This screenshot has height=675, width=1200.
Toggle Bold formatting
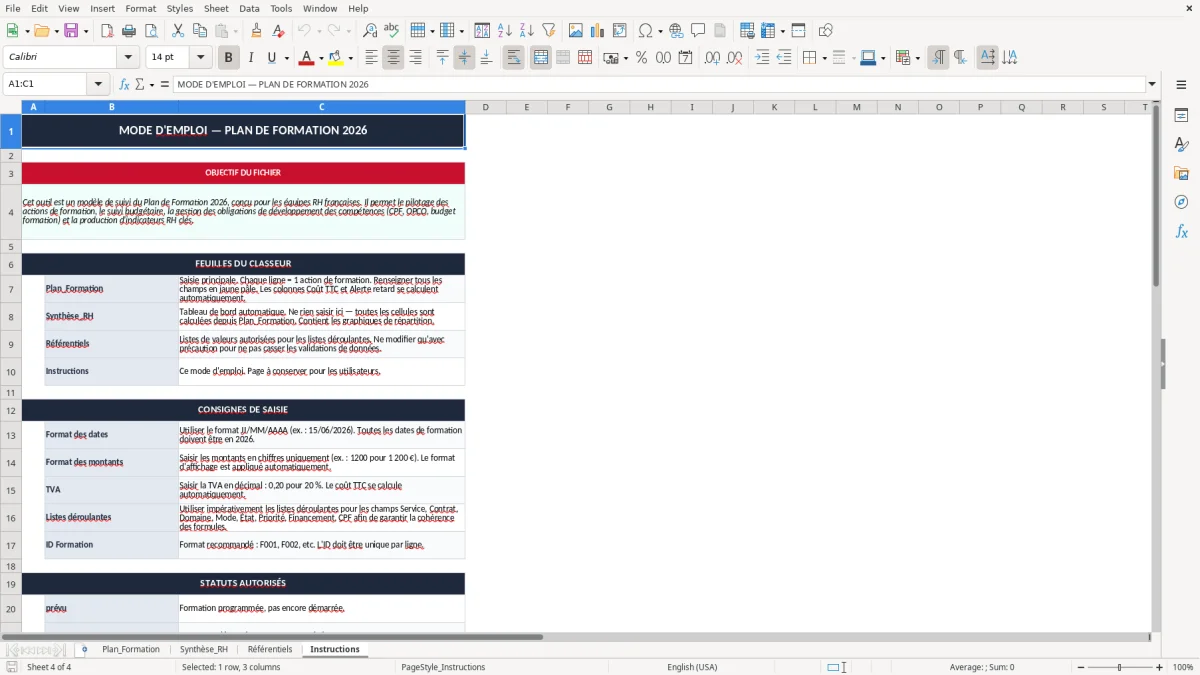coord(228,58)
